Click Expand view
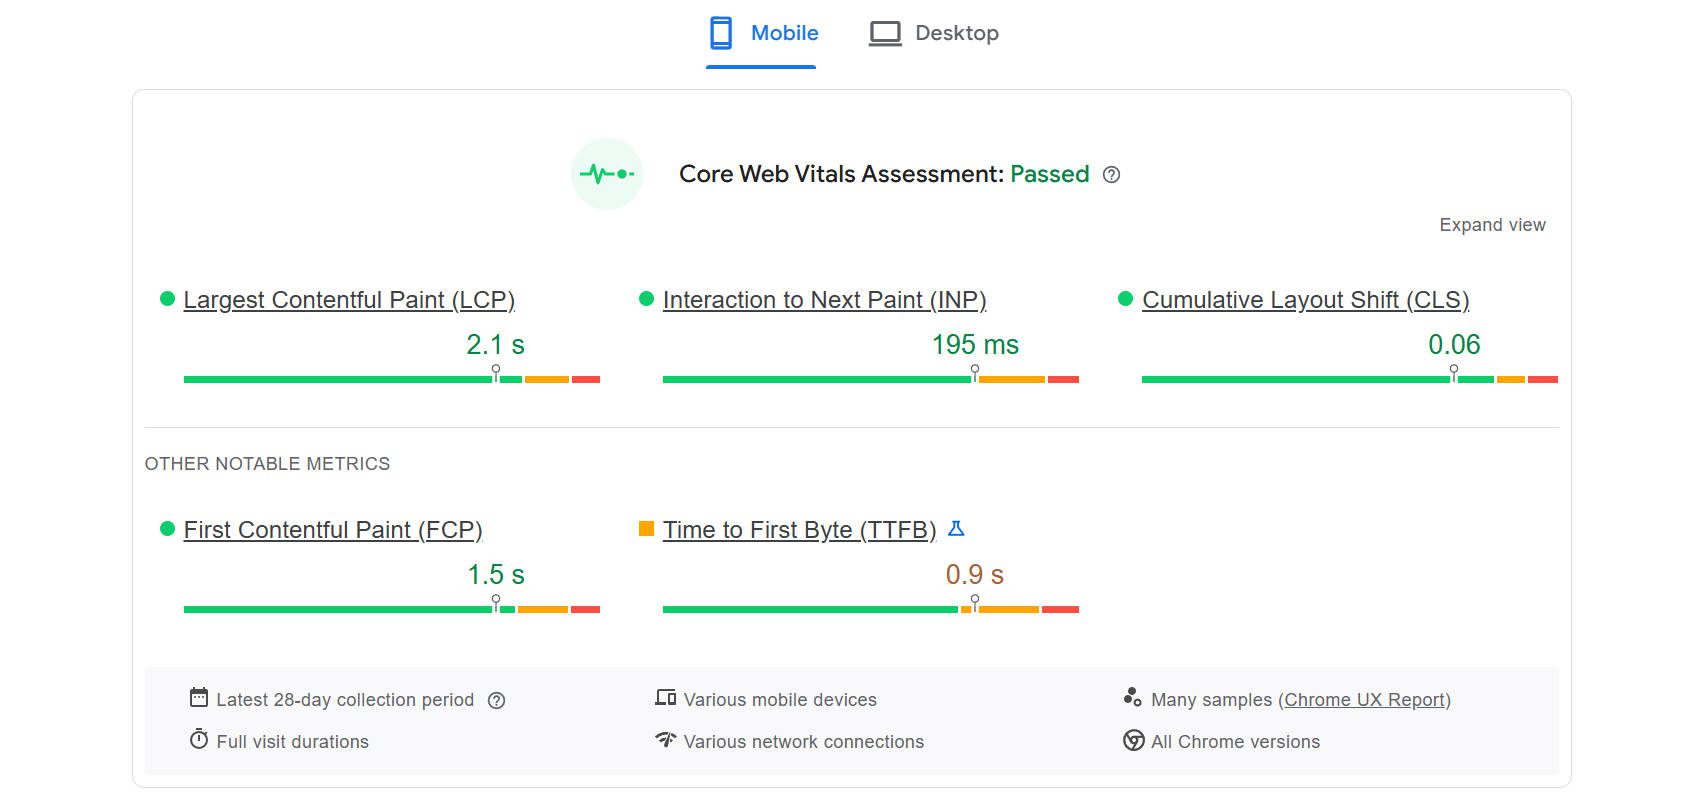 click(x=1491, y=225)
